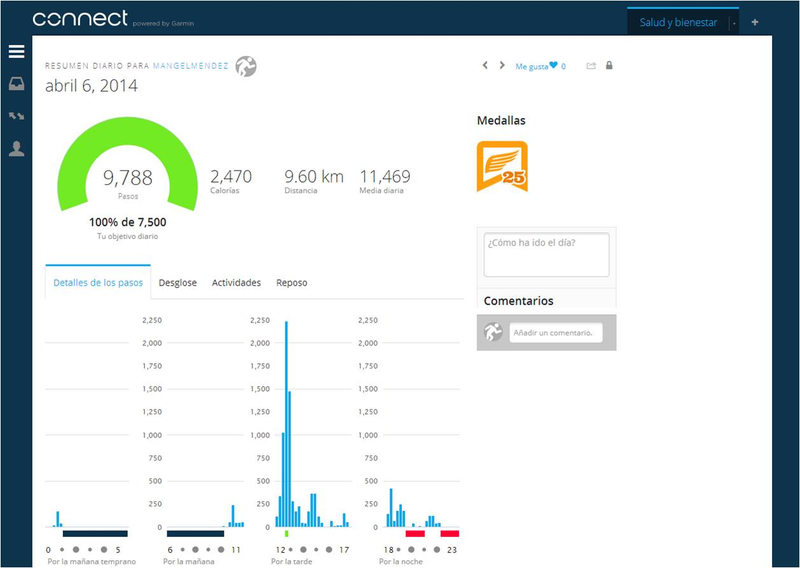Toggle the privacy lock icon
800x568 pixels.
(x=609, y=65)
